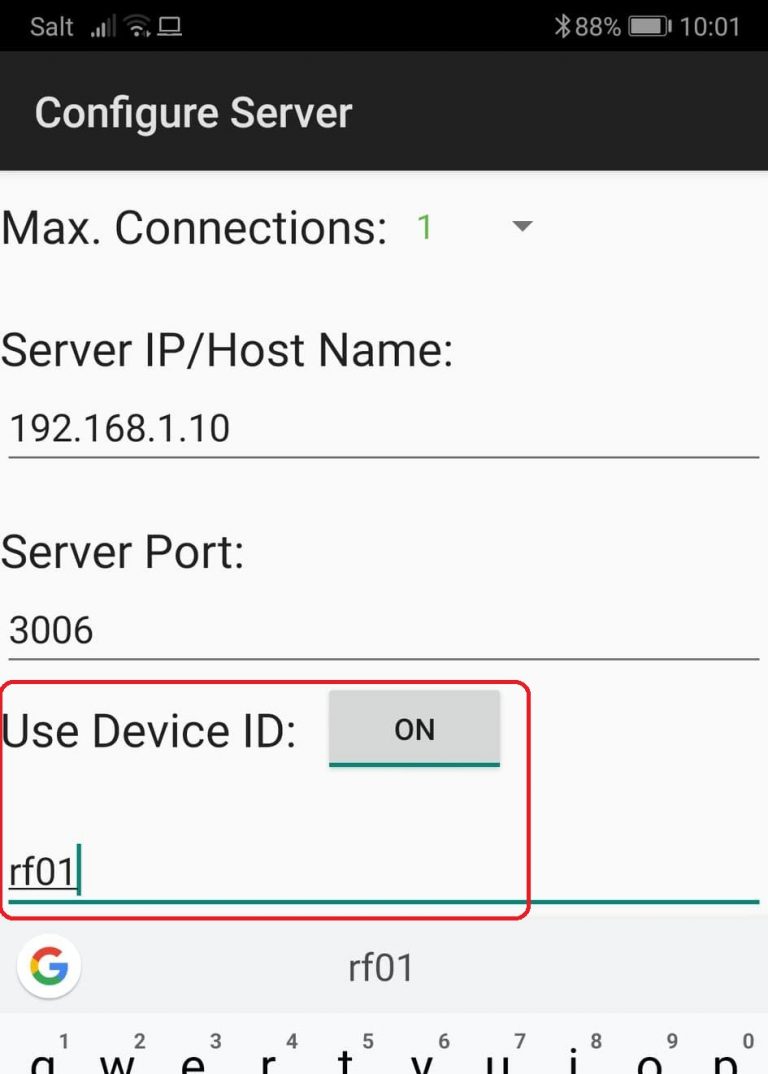Tap the Configure Server title bar

[x=192, y=111]
